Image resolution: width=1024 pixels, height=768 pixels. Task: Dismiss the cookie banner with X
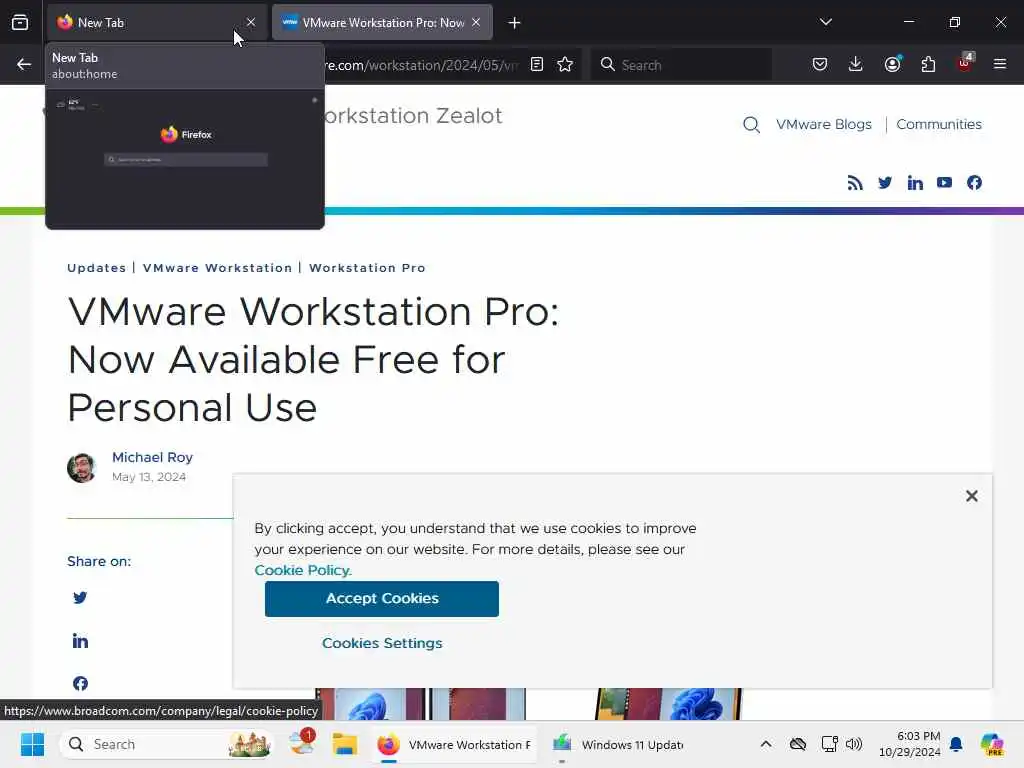pyautogui.click(x=972, y=496)
